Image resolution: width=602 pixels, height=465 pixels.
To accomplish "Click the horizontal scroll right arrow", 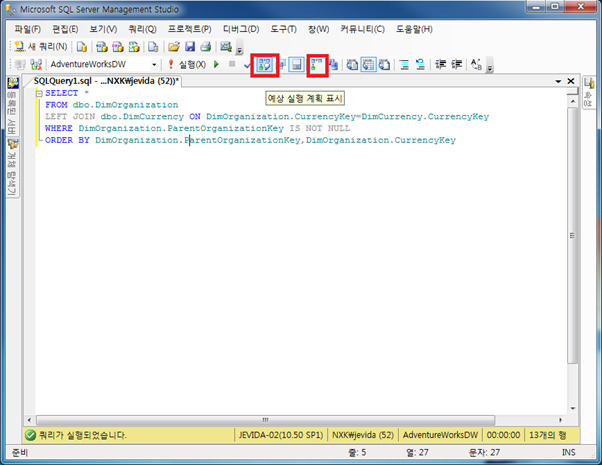I will click(561, 420).
